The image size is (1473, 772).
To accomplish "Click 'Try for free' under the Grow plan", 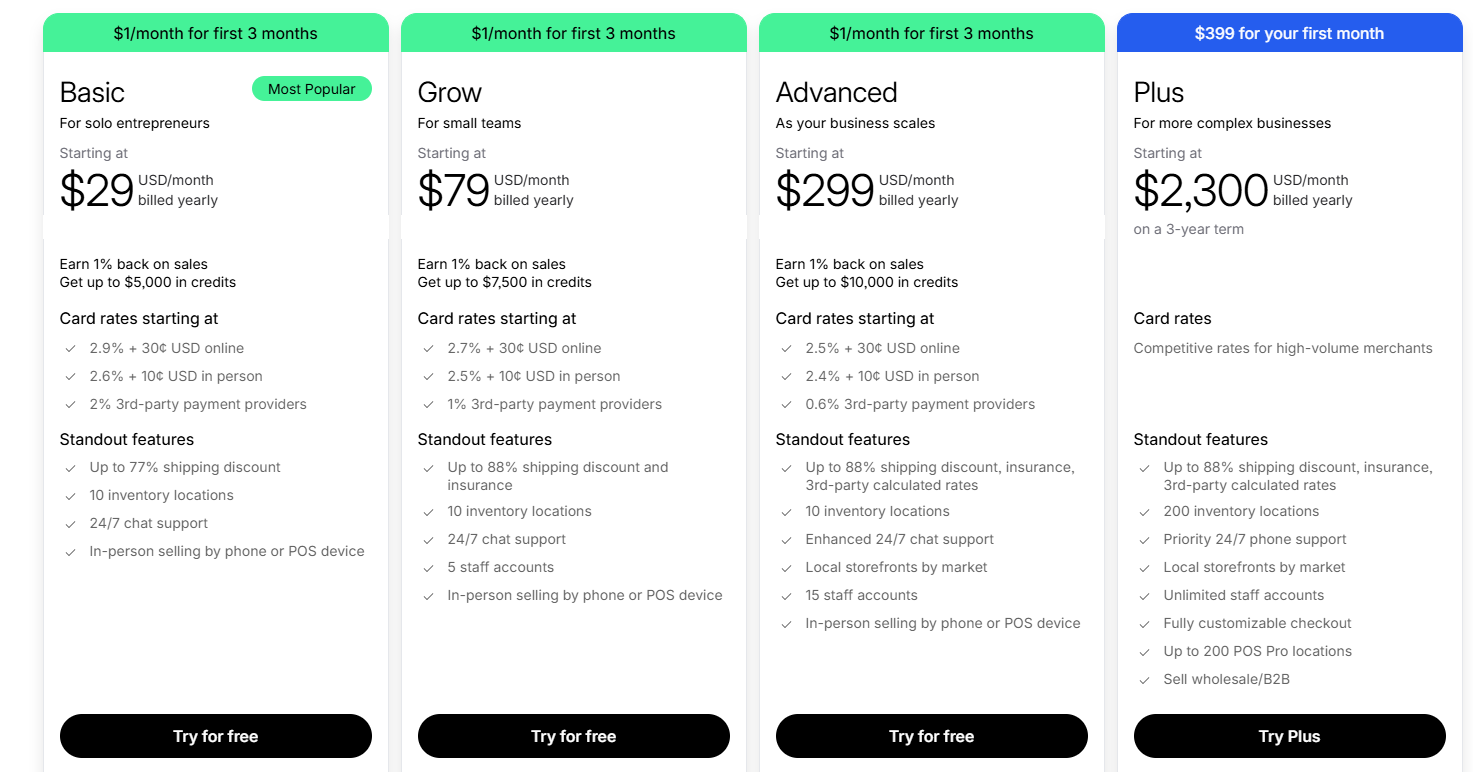I will tap(573, 736).
